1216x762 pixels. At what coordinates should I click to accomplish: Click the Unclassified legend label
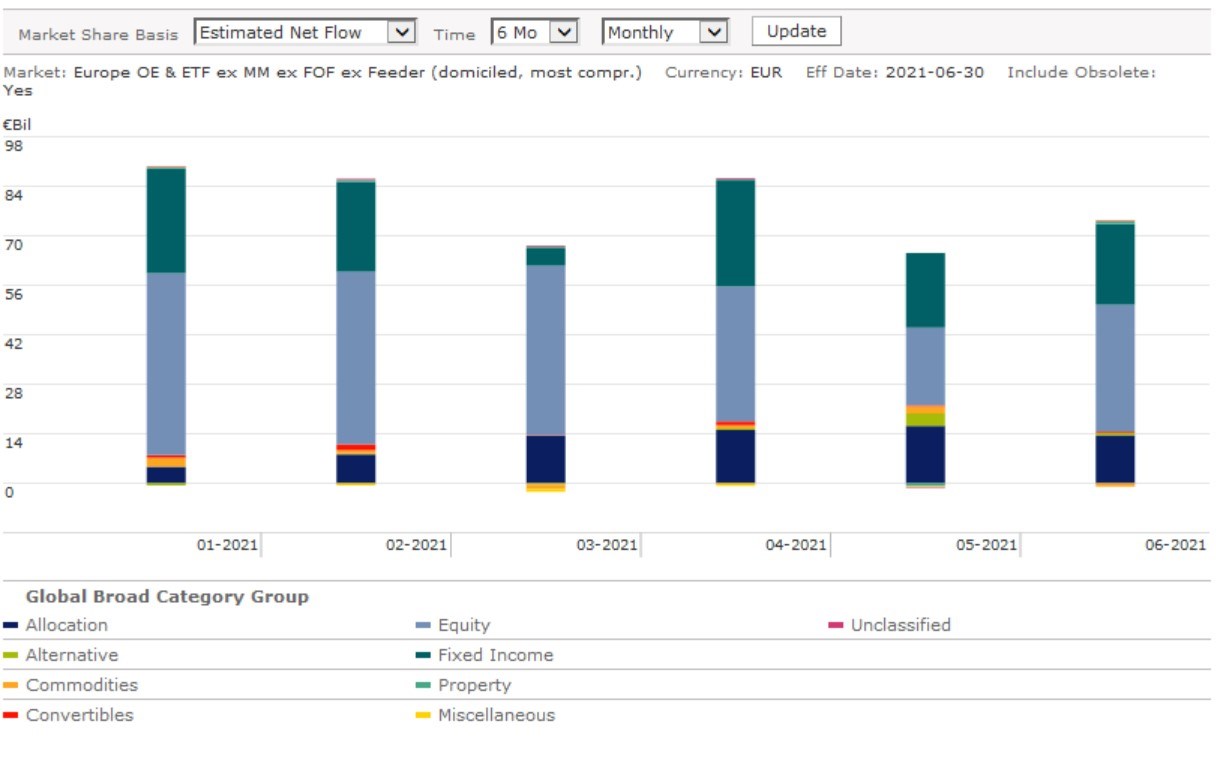point(900,625)
